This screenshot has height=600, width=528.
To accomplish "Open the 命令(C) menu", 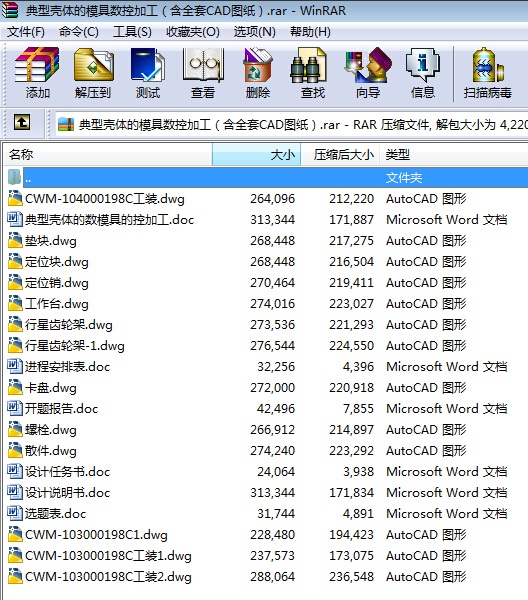I will click(x=79, y=32).
